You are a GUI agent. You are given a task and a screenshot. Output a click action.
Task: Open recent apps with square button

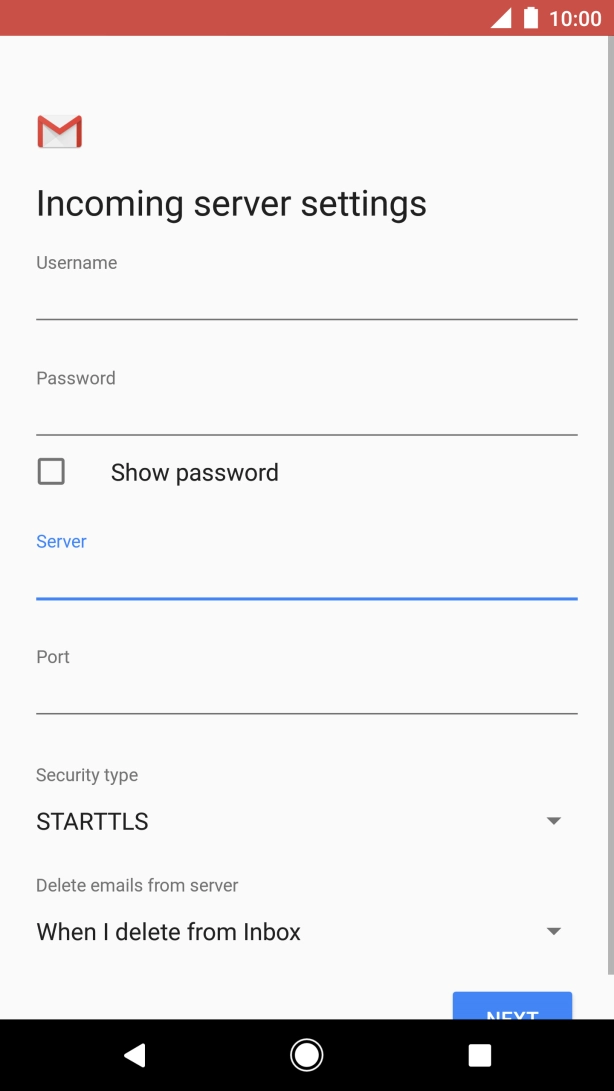tap(480, 1055)
